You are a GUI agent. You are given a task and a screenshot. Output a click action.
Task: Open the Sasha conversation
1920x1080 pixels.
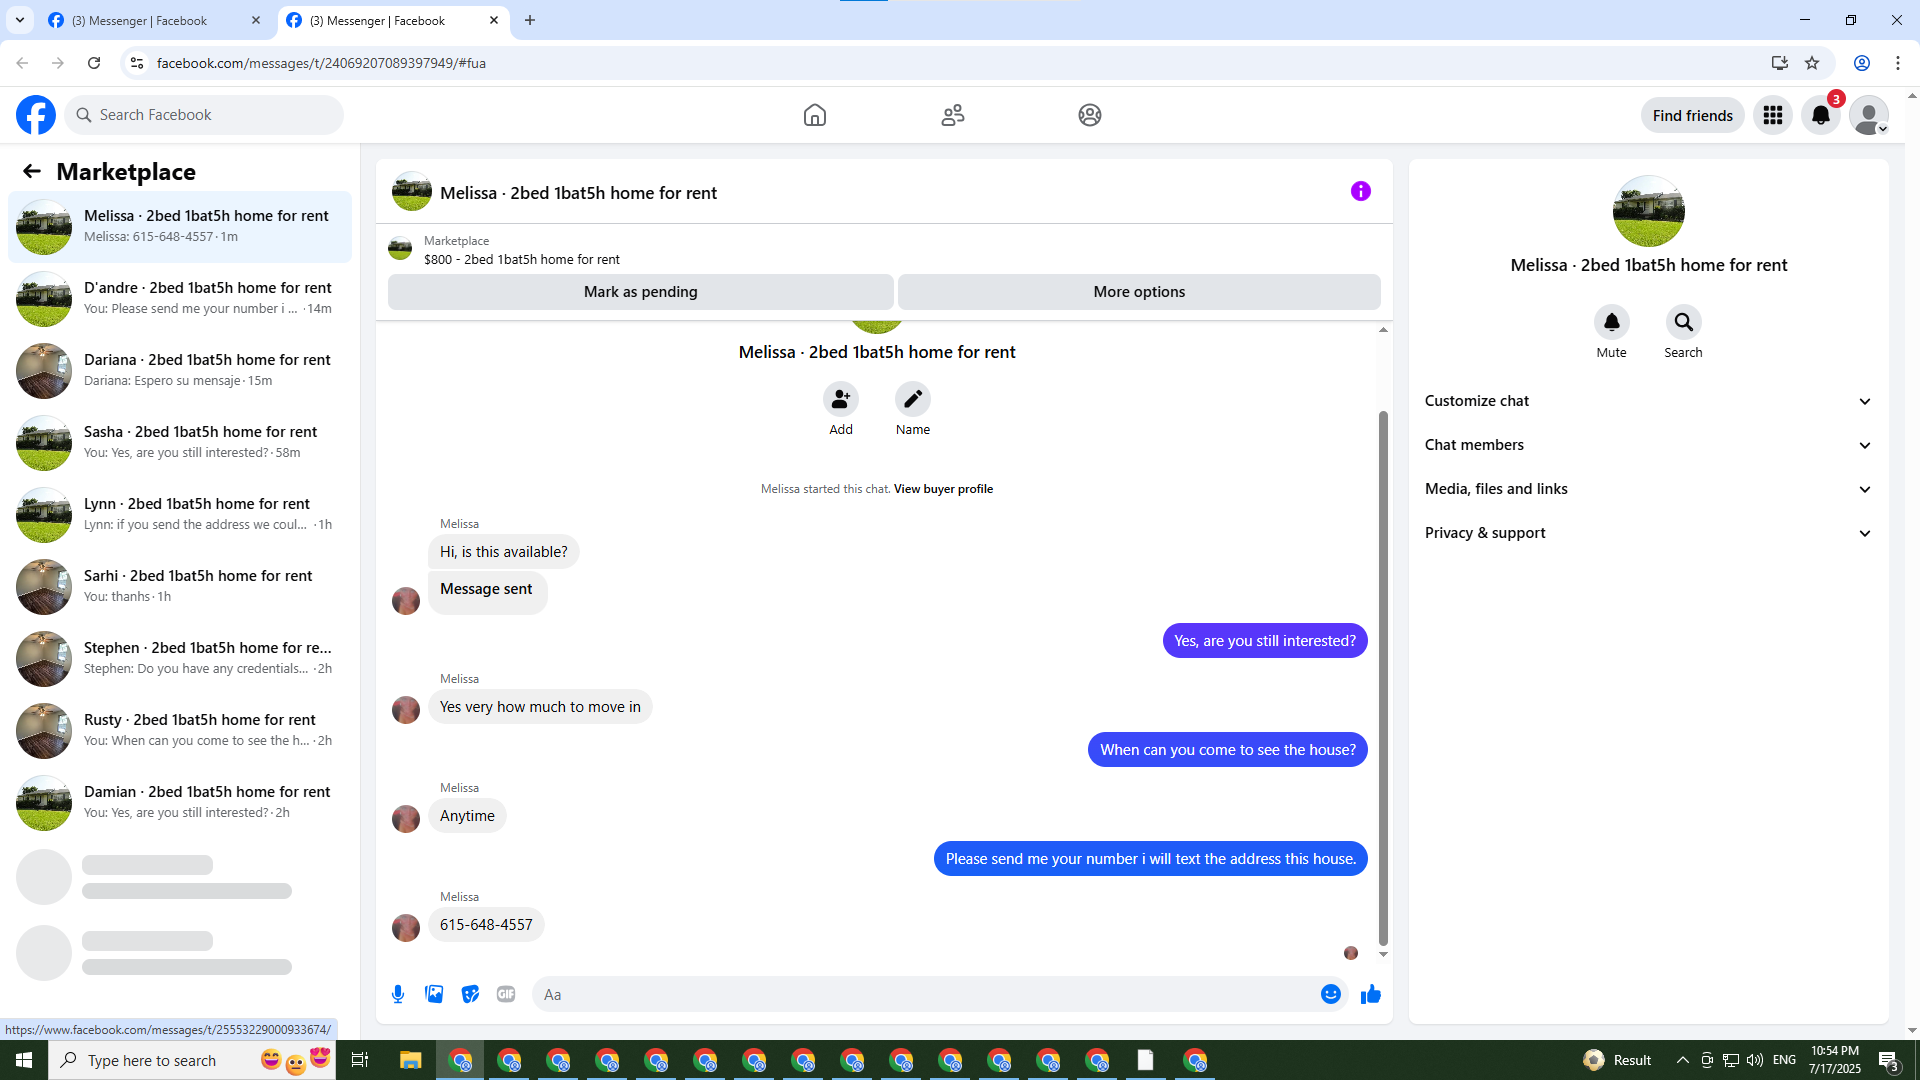click(x=180, y=443)
